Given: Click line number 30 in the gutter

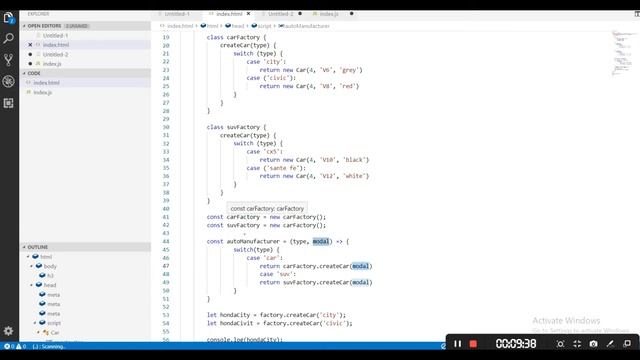Looking at the screenshot, I should [x=166, y=127].
